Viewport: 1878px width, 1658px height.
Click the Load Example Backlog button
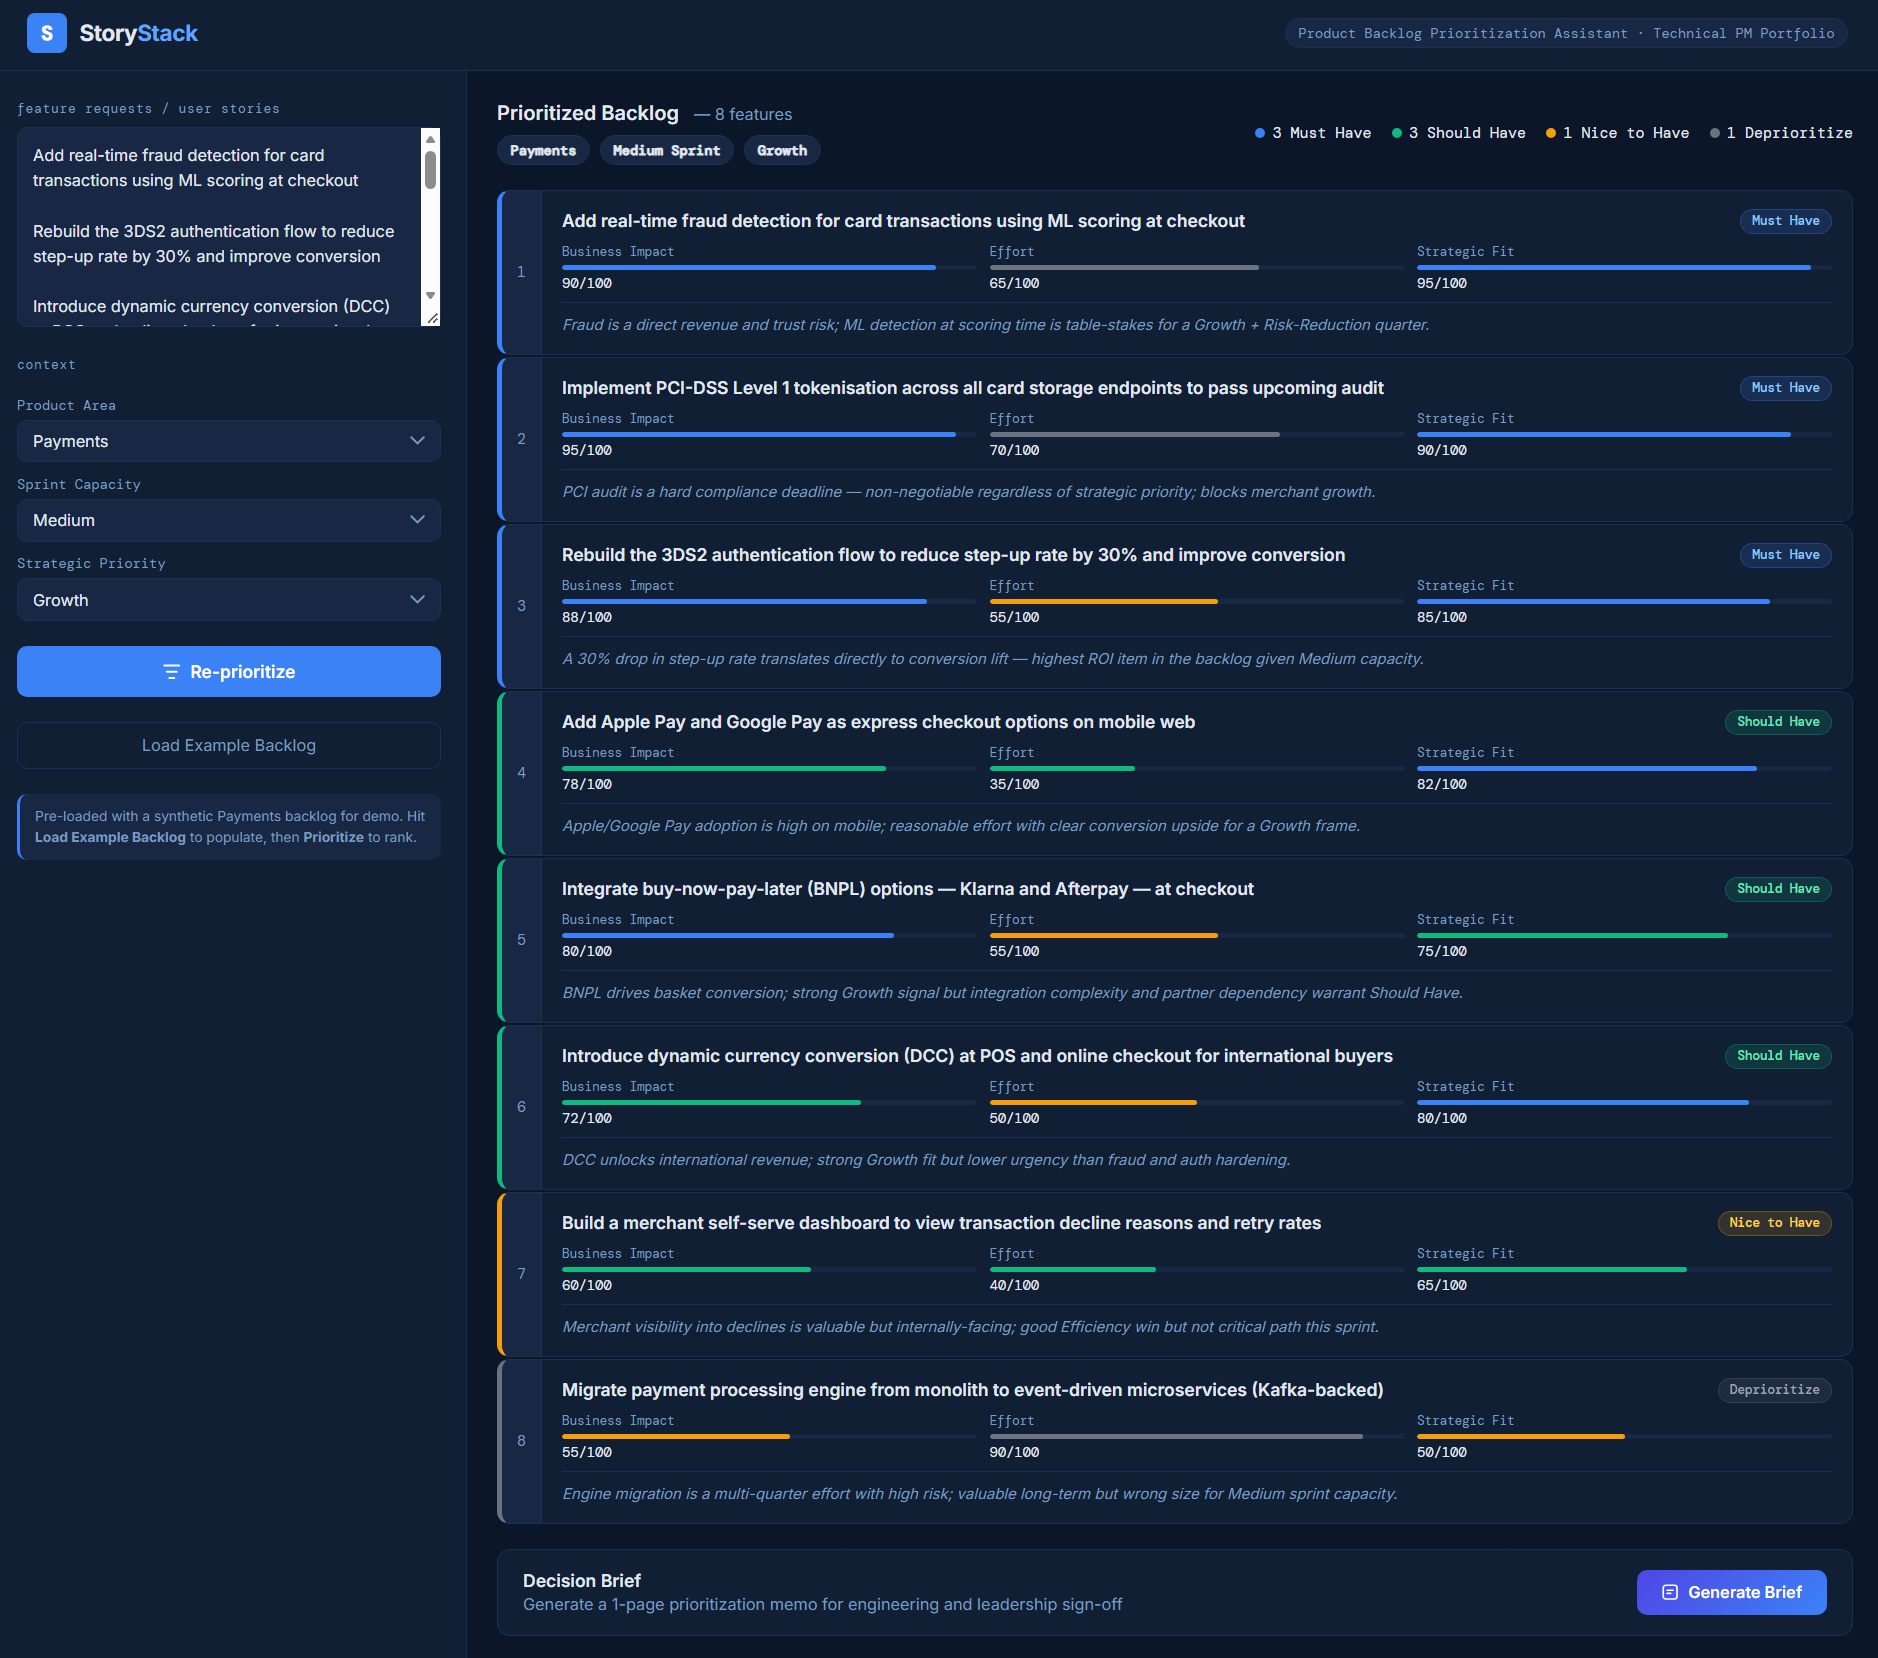click(x=229, y=745)
